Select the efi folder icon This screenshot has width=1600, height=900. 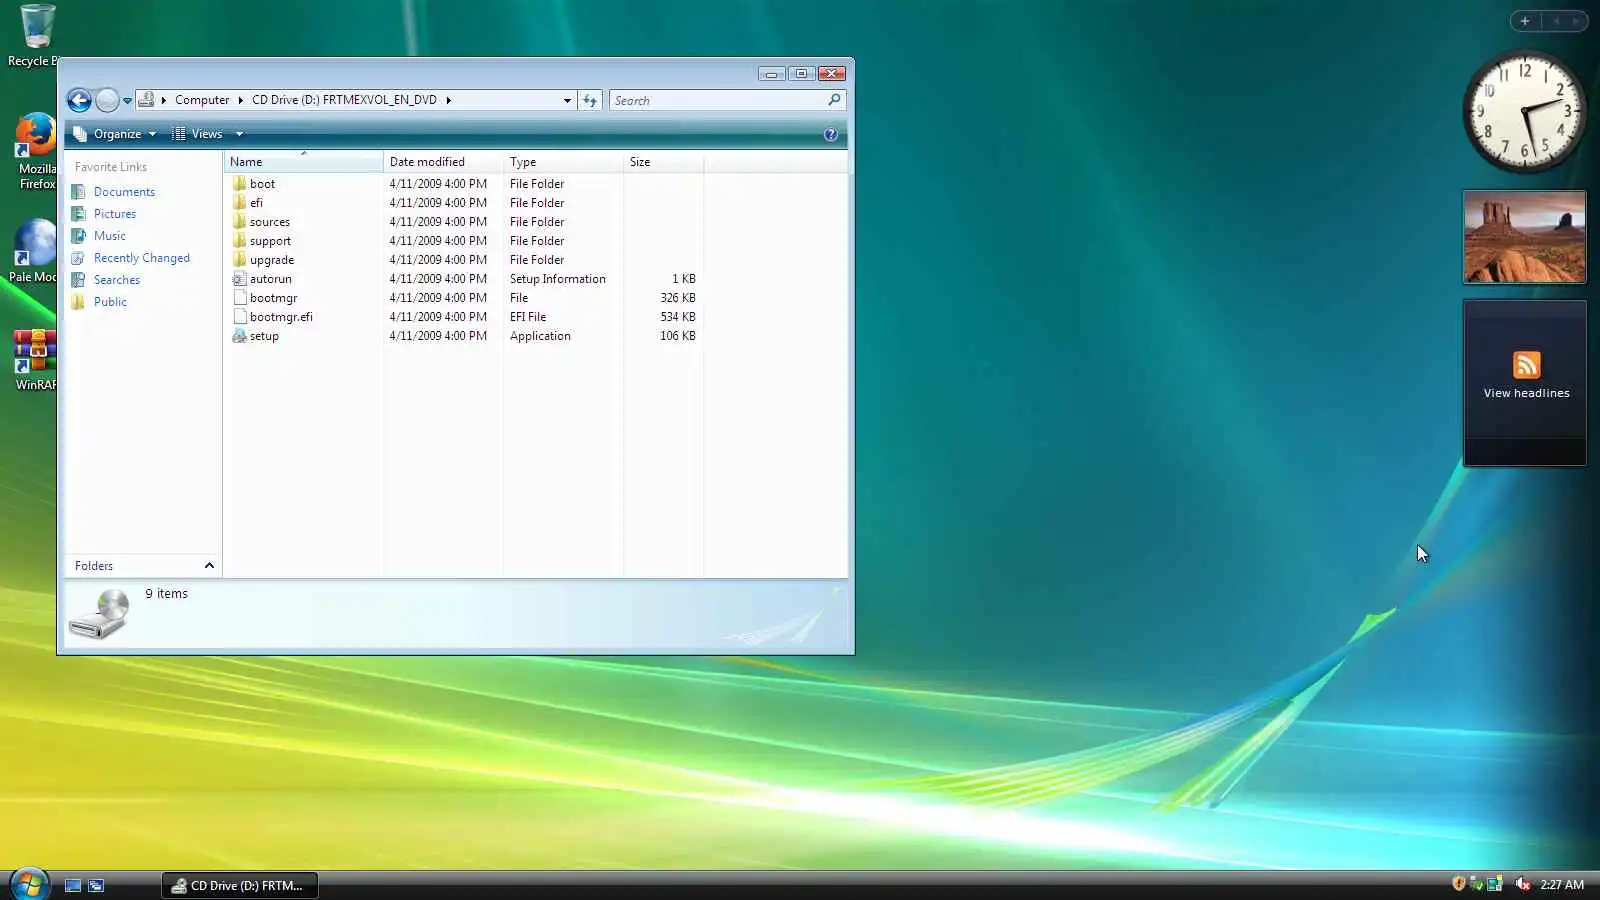[x=239, y=203]
